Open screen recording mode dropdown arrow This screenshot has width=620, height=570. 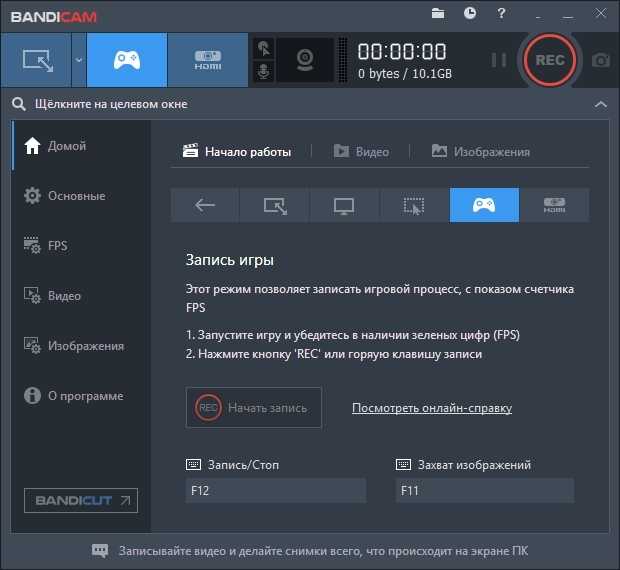[79, 60]
